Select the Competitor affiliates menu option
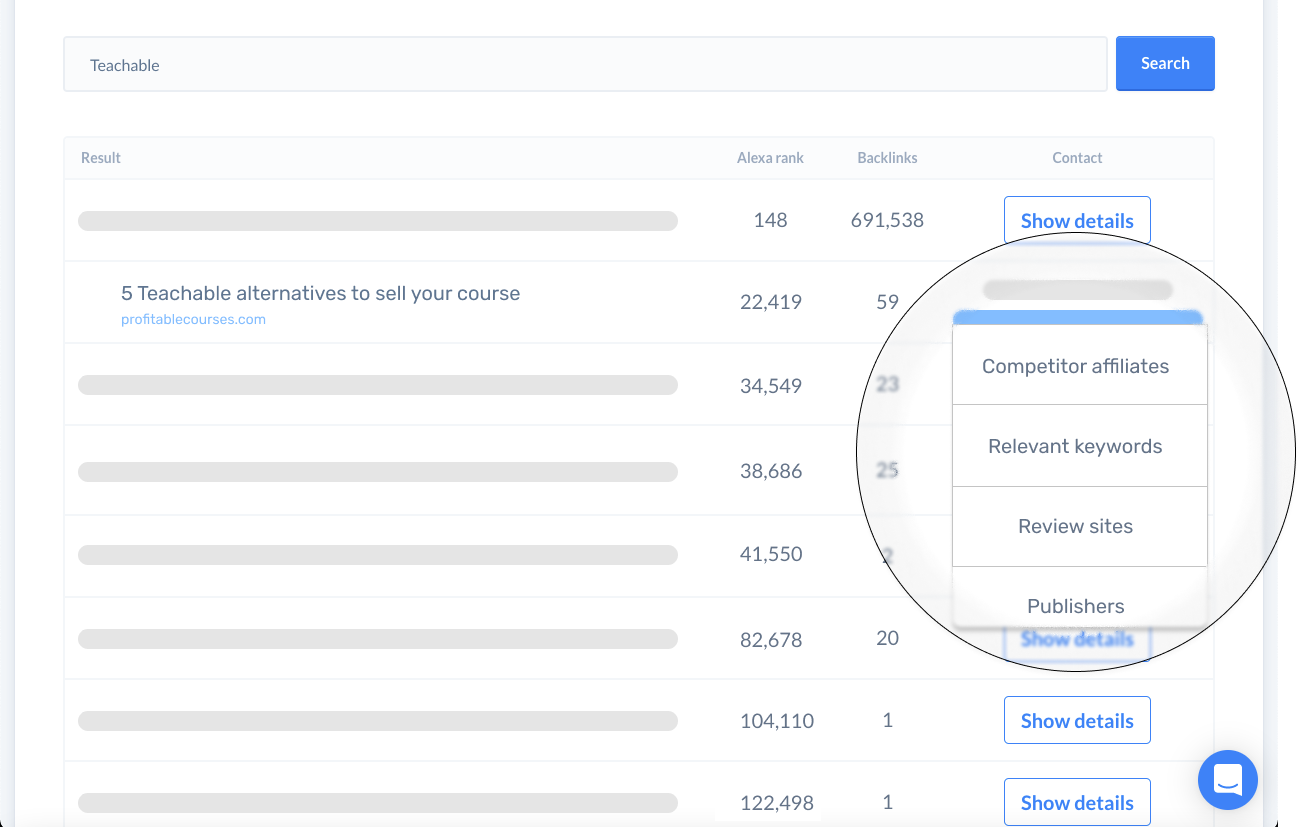This screenshot has height=827, width=1300. (x=1076, y=366)
